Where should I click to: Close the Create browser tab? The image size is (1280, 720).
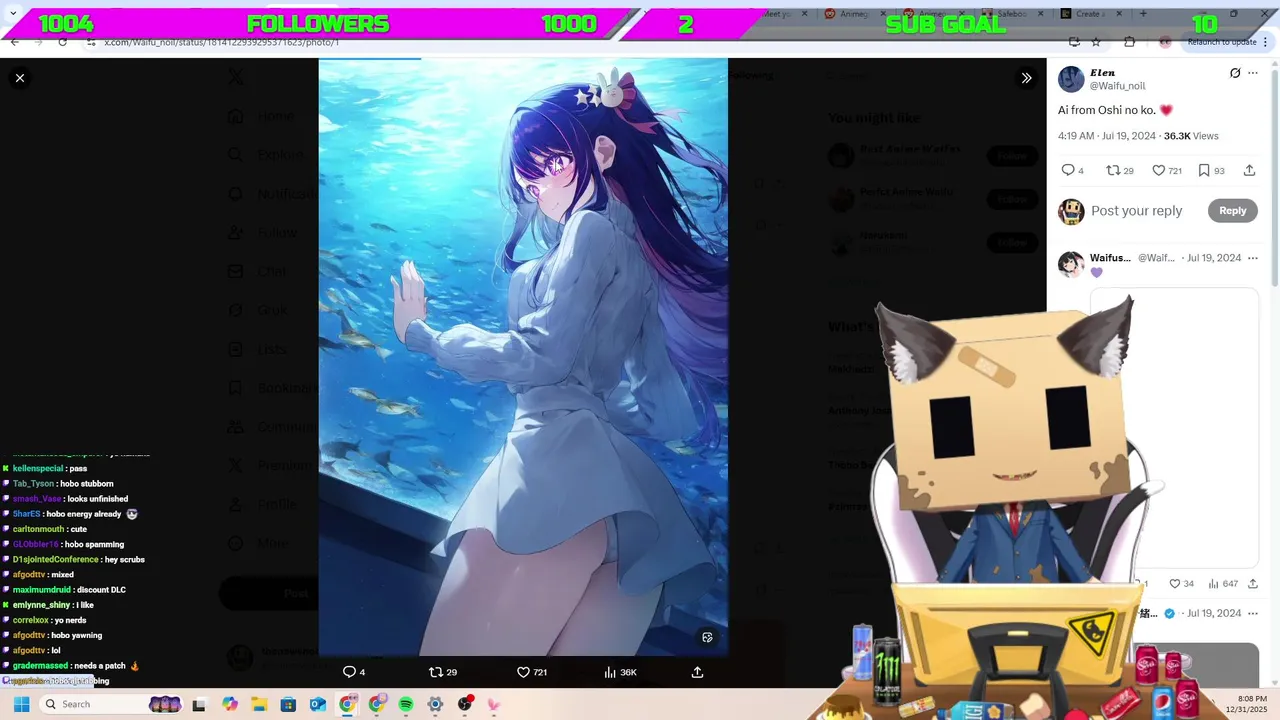click(1117, 14)
